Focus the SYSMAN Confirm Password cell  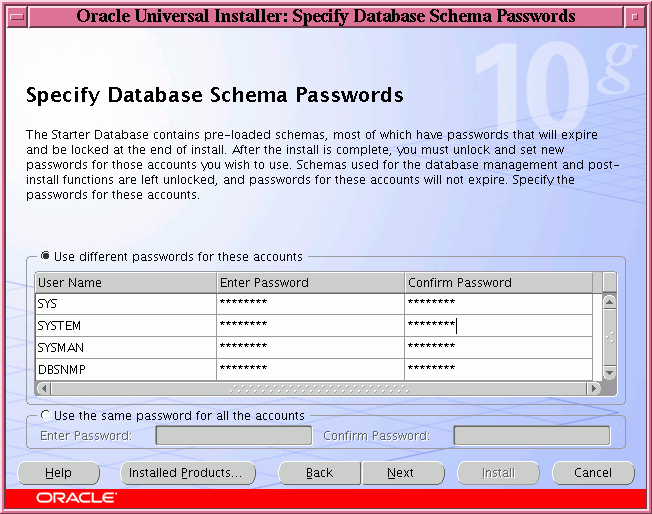[498, 347]
